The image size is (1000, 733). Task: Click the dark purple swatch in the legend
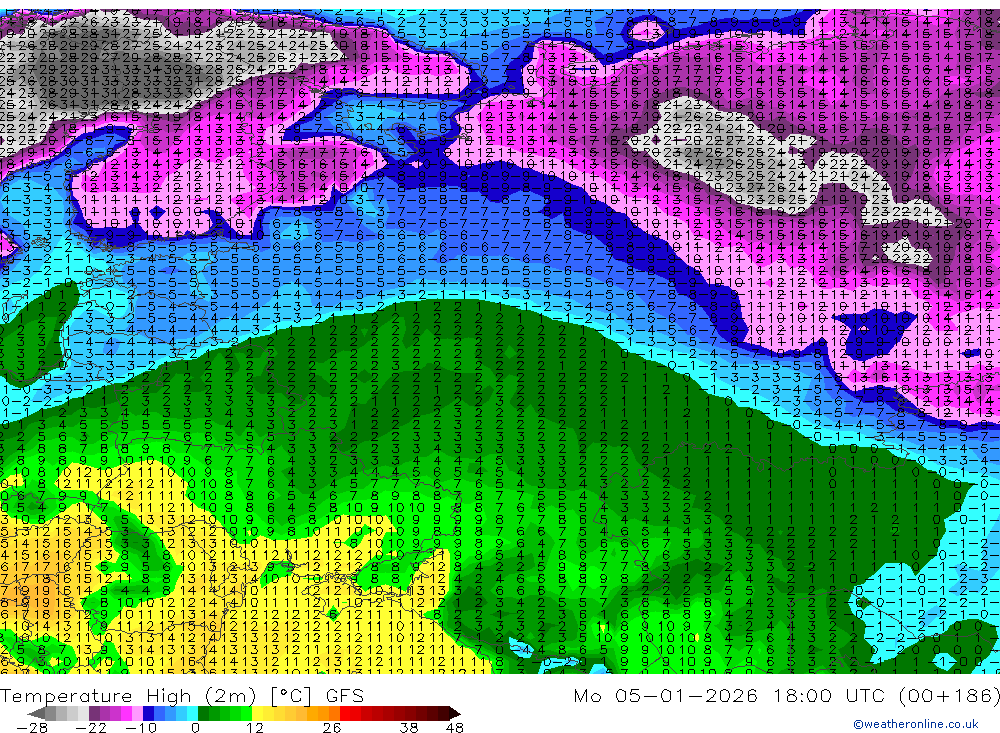pyautogui.click(x=94, y=714)
